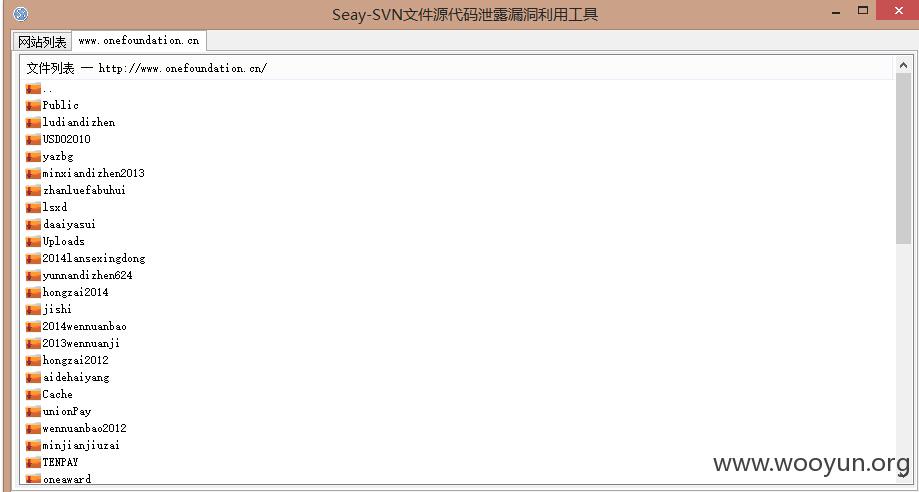
Task: Maximize the Seay-SVN window
Action: 863,11
